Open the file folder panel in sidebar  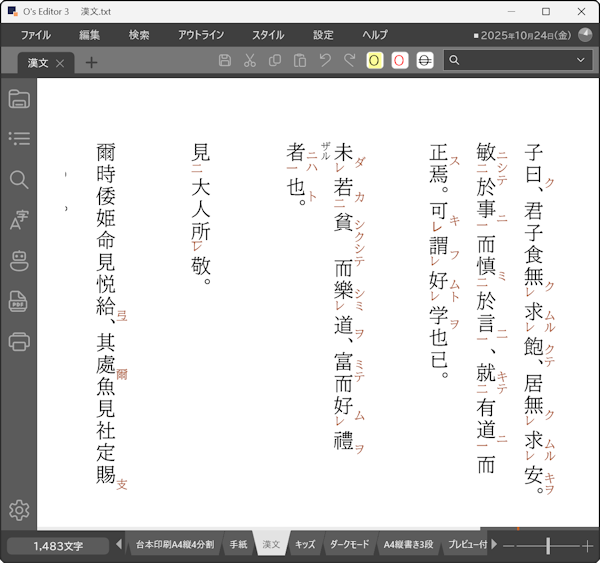[x=18, y=98]
